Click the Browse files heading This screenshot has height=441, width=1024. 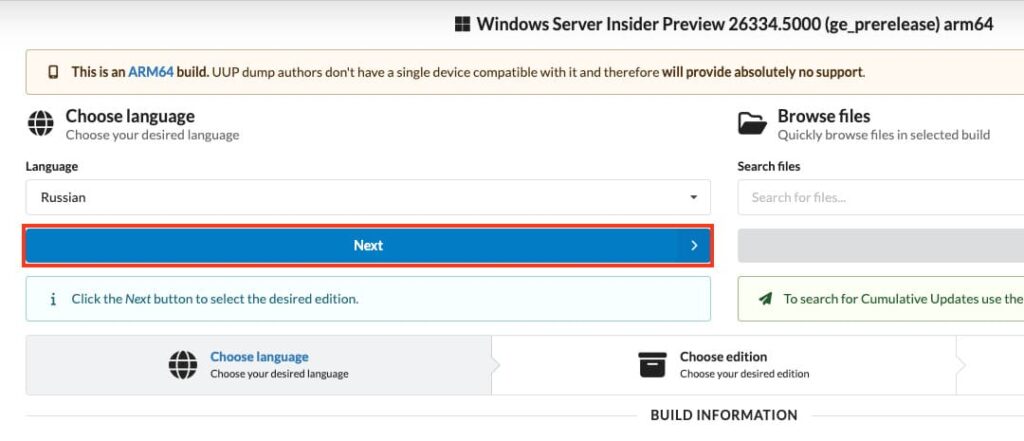(824, 116)
